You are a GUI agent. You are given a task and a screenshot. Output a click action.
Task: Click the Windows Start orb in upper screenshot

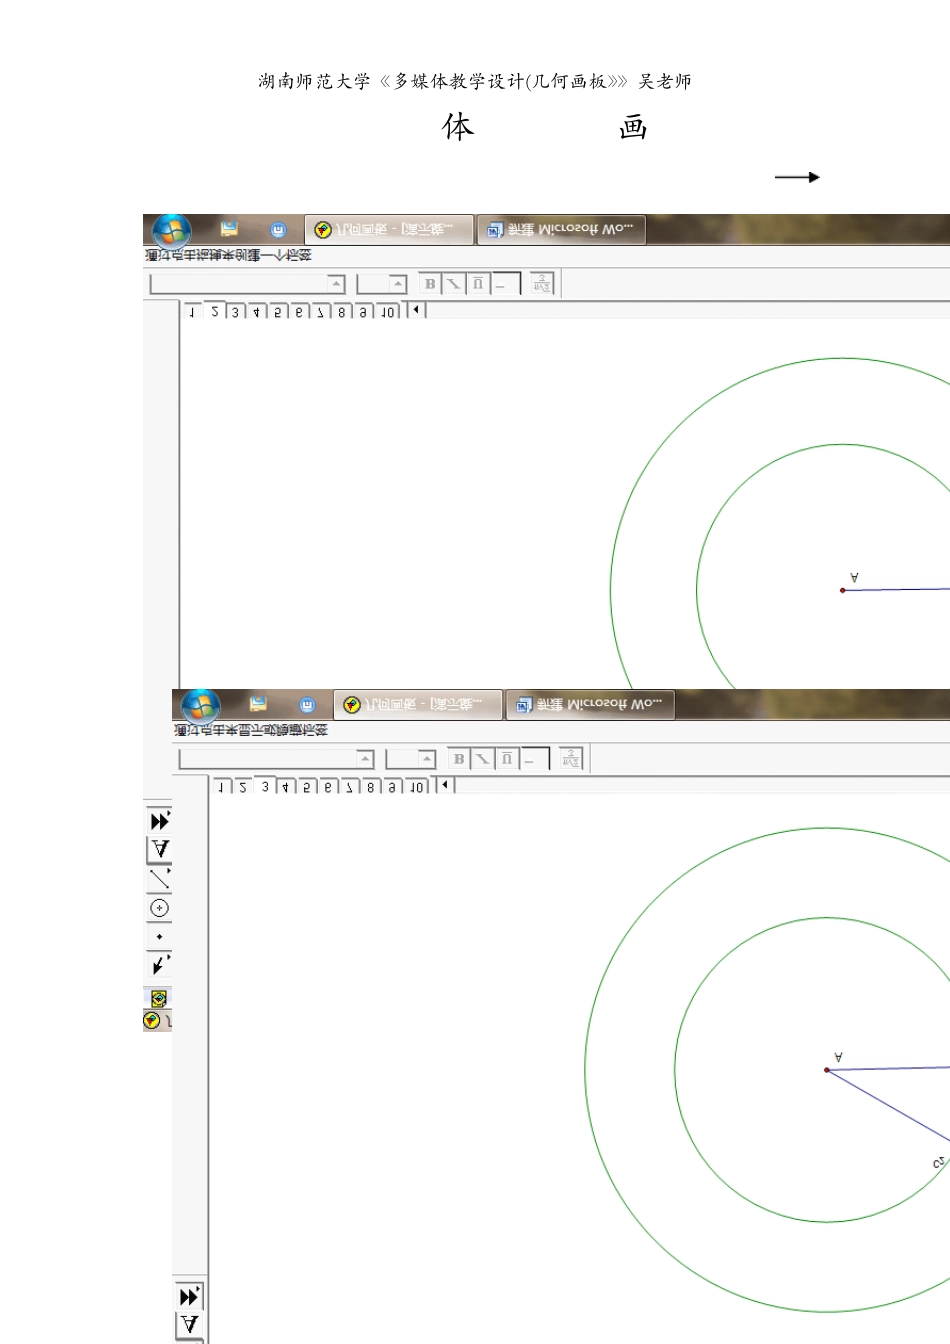pos(172,230)
